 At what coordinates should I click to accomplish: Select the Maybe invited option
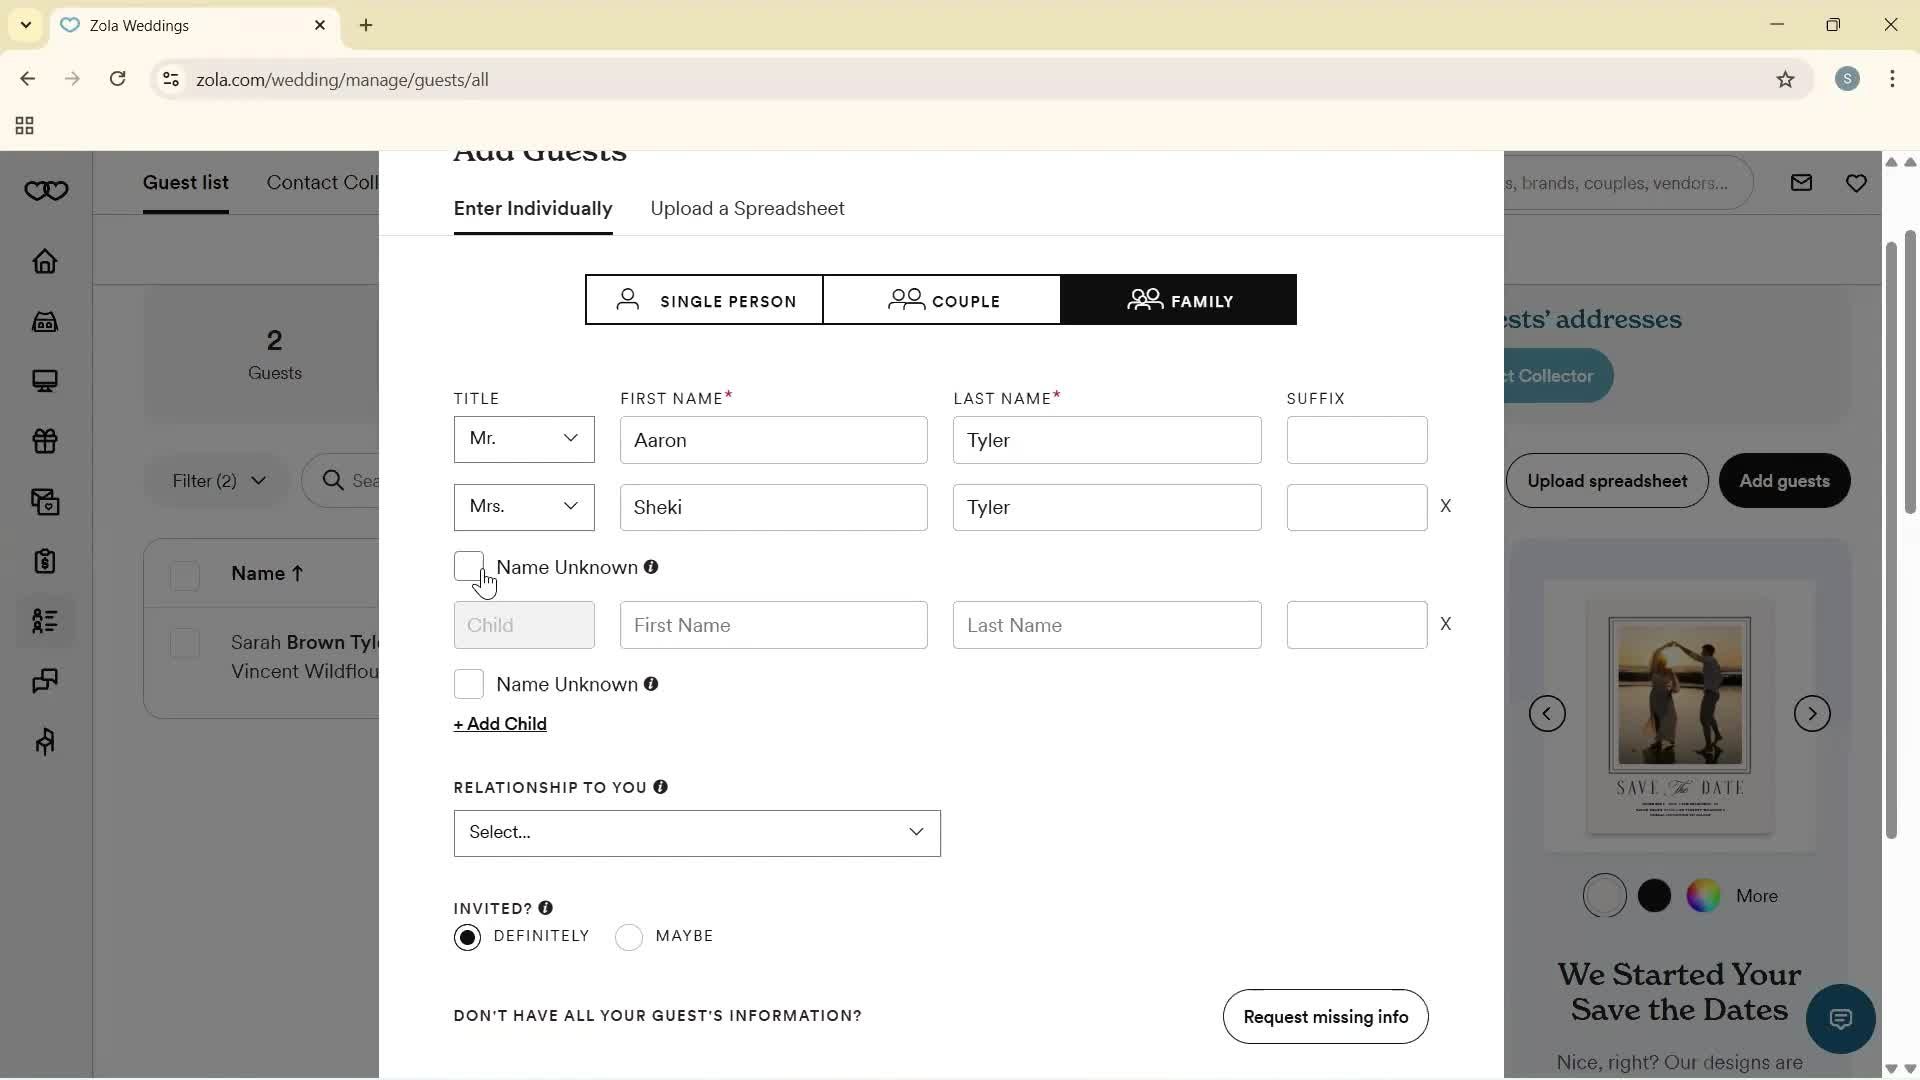coord(629,936)
